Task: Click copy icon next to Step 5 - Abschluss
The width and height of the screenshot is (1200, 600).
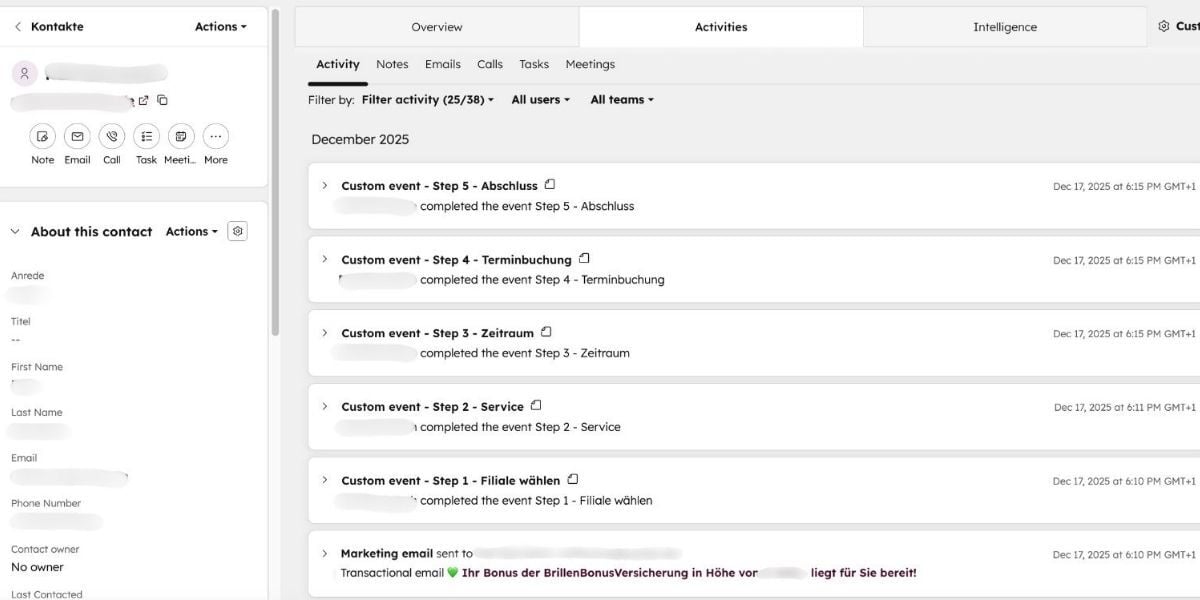Action: pyautogui.click(x=550, y=185)
